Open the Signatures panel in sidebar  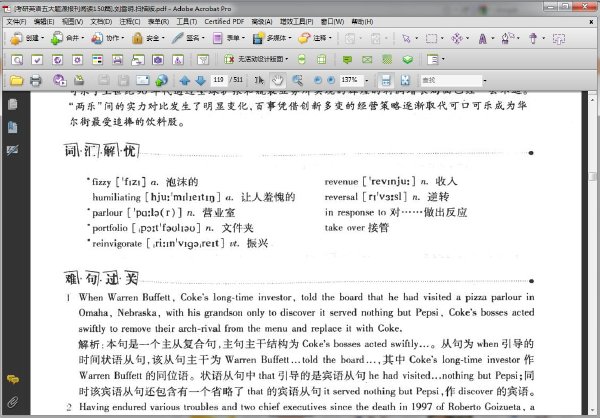[13, 150]
